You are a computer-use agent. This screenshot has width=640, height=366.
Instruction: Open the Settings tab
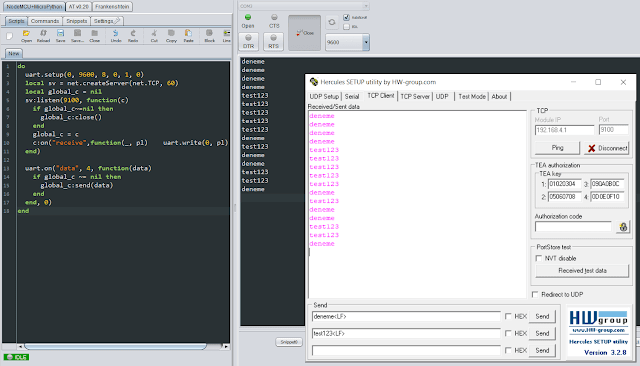pos(106,21)
